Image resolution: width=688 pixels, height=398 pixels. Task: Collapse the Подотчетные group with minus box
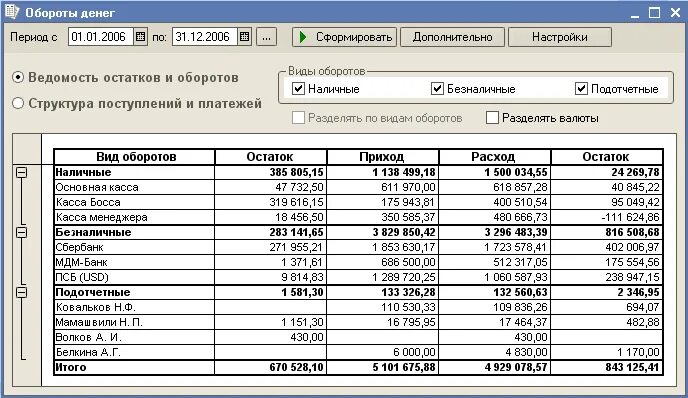22,292
